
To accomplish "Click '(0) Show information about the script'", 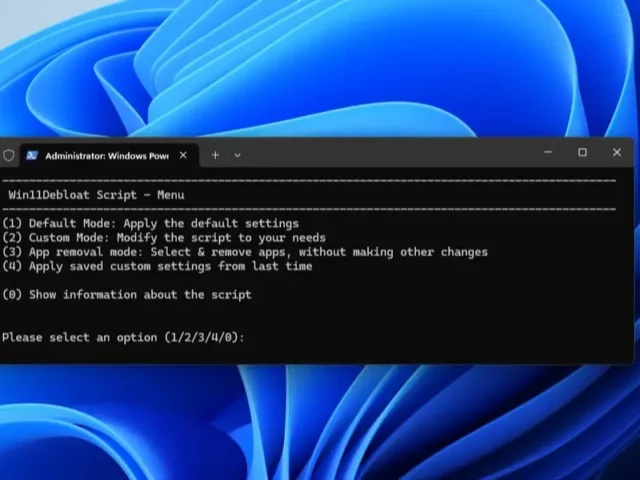I will tap(127, 295).
